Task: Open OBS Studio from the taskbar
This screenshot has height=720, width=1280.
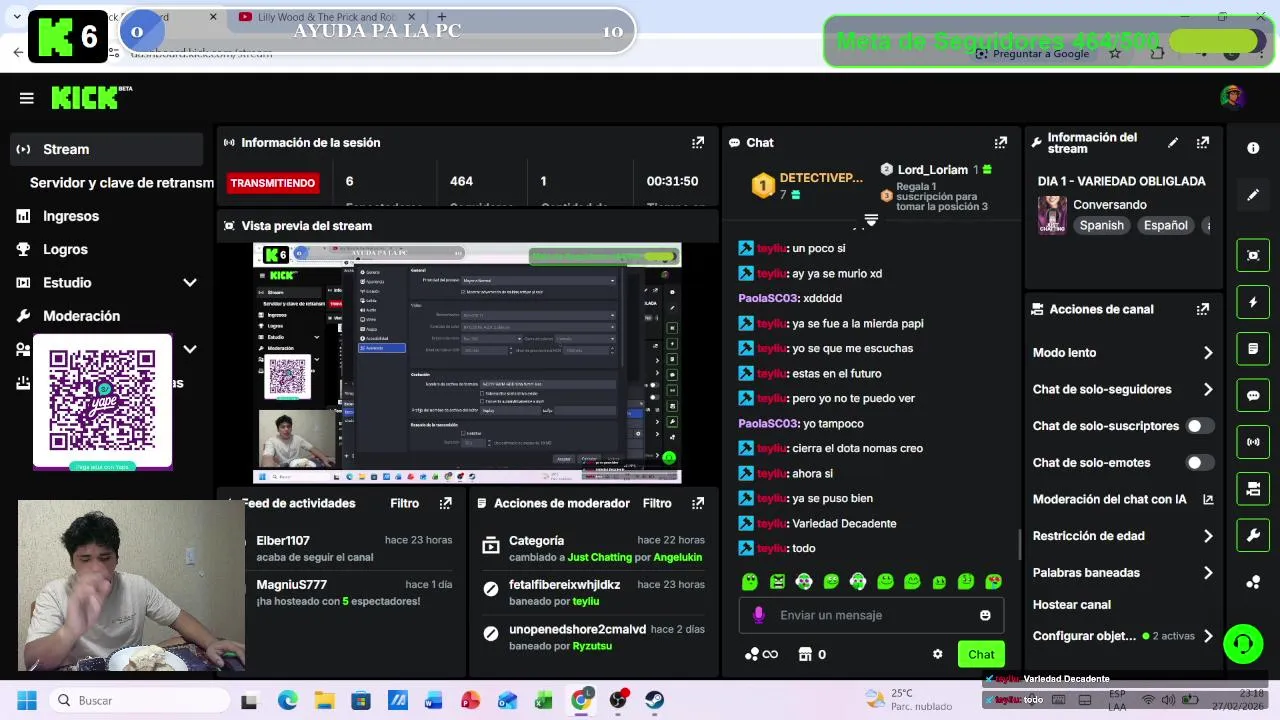Action: point(618,700)
